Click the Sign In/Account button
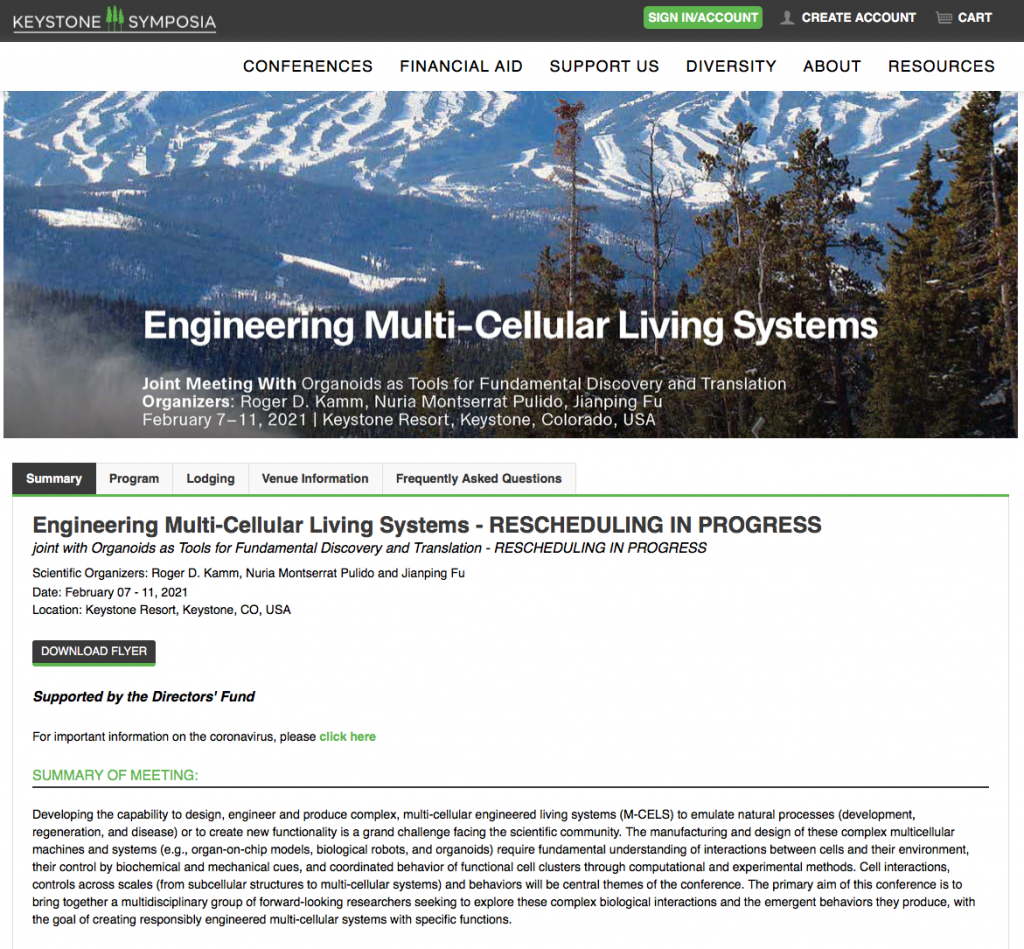This screenshot has height=949, width=1024. click(703, 18)
